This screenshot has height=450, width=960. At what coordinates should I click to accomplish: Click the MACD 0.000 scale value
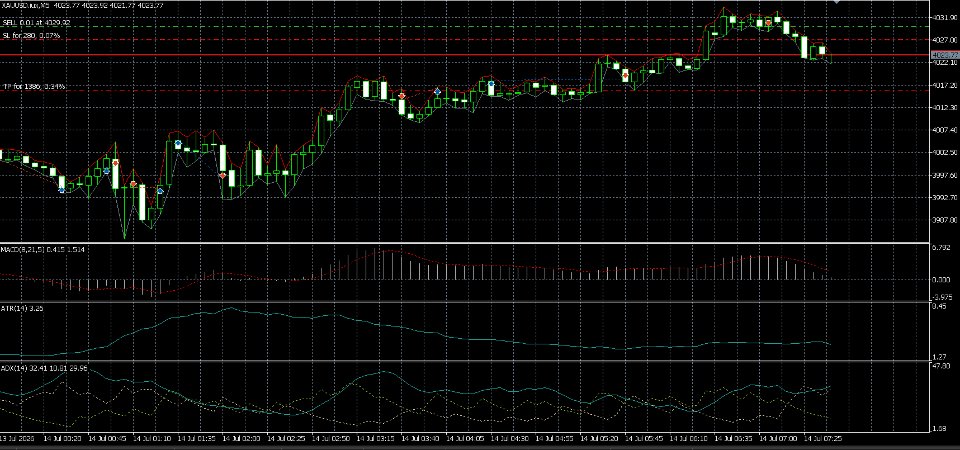(943, 280)
